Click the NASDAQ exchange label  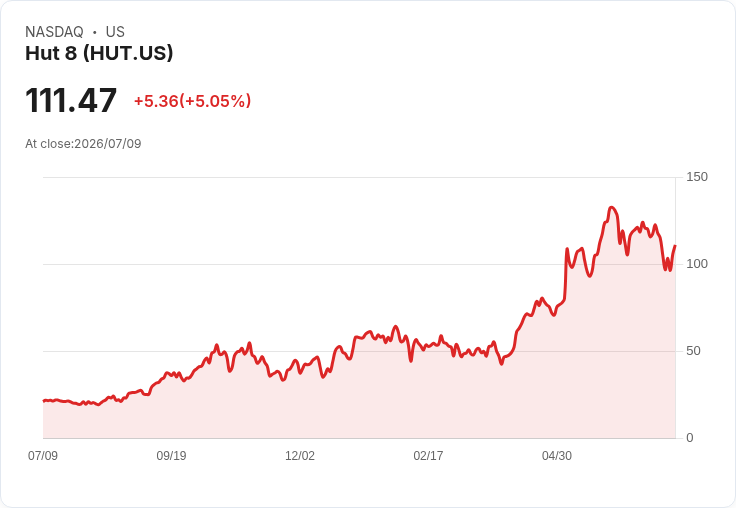[54, 32]
